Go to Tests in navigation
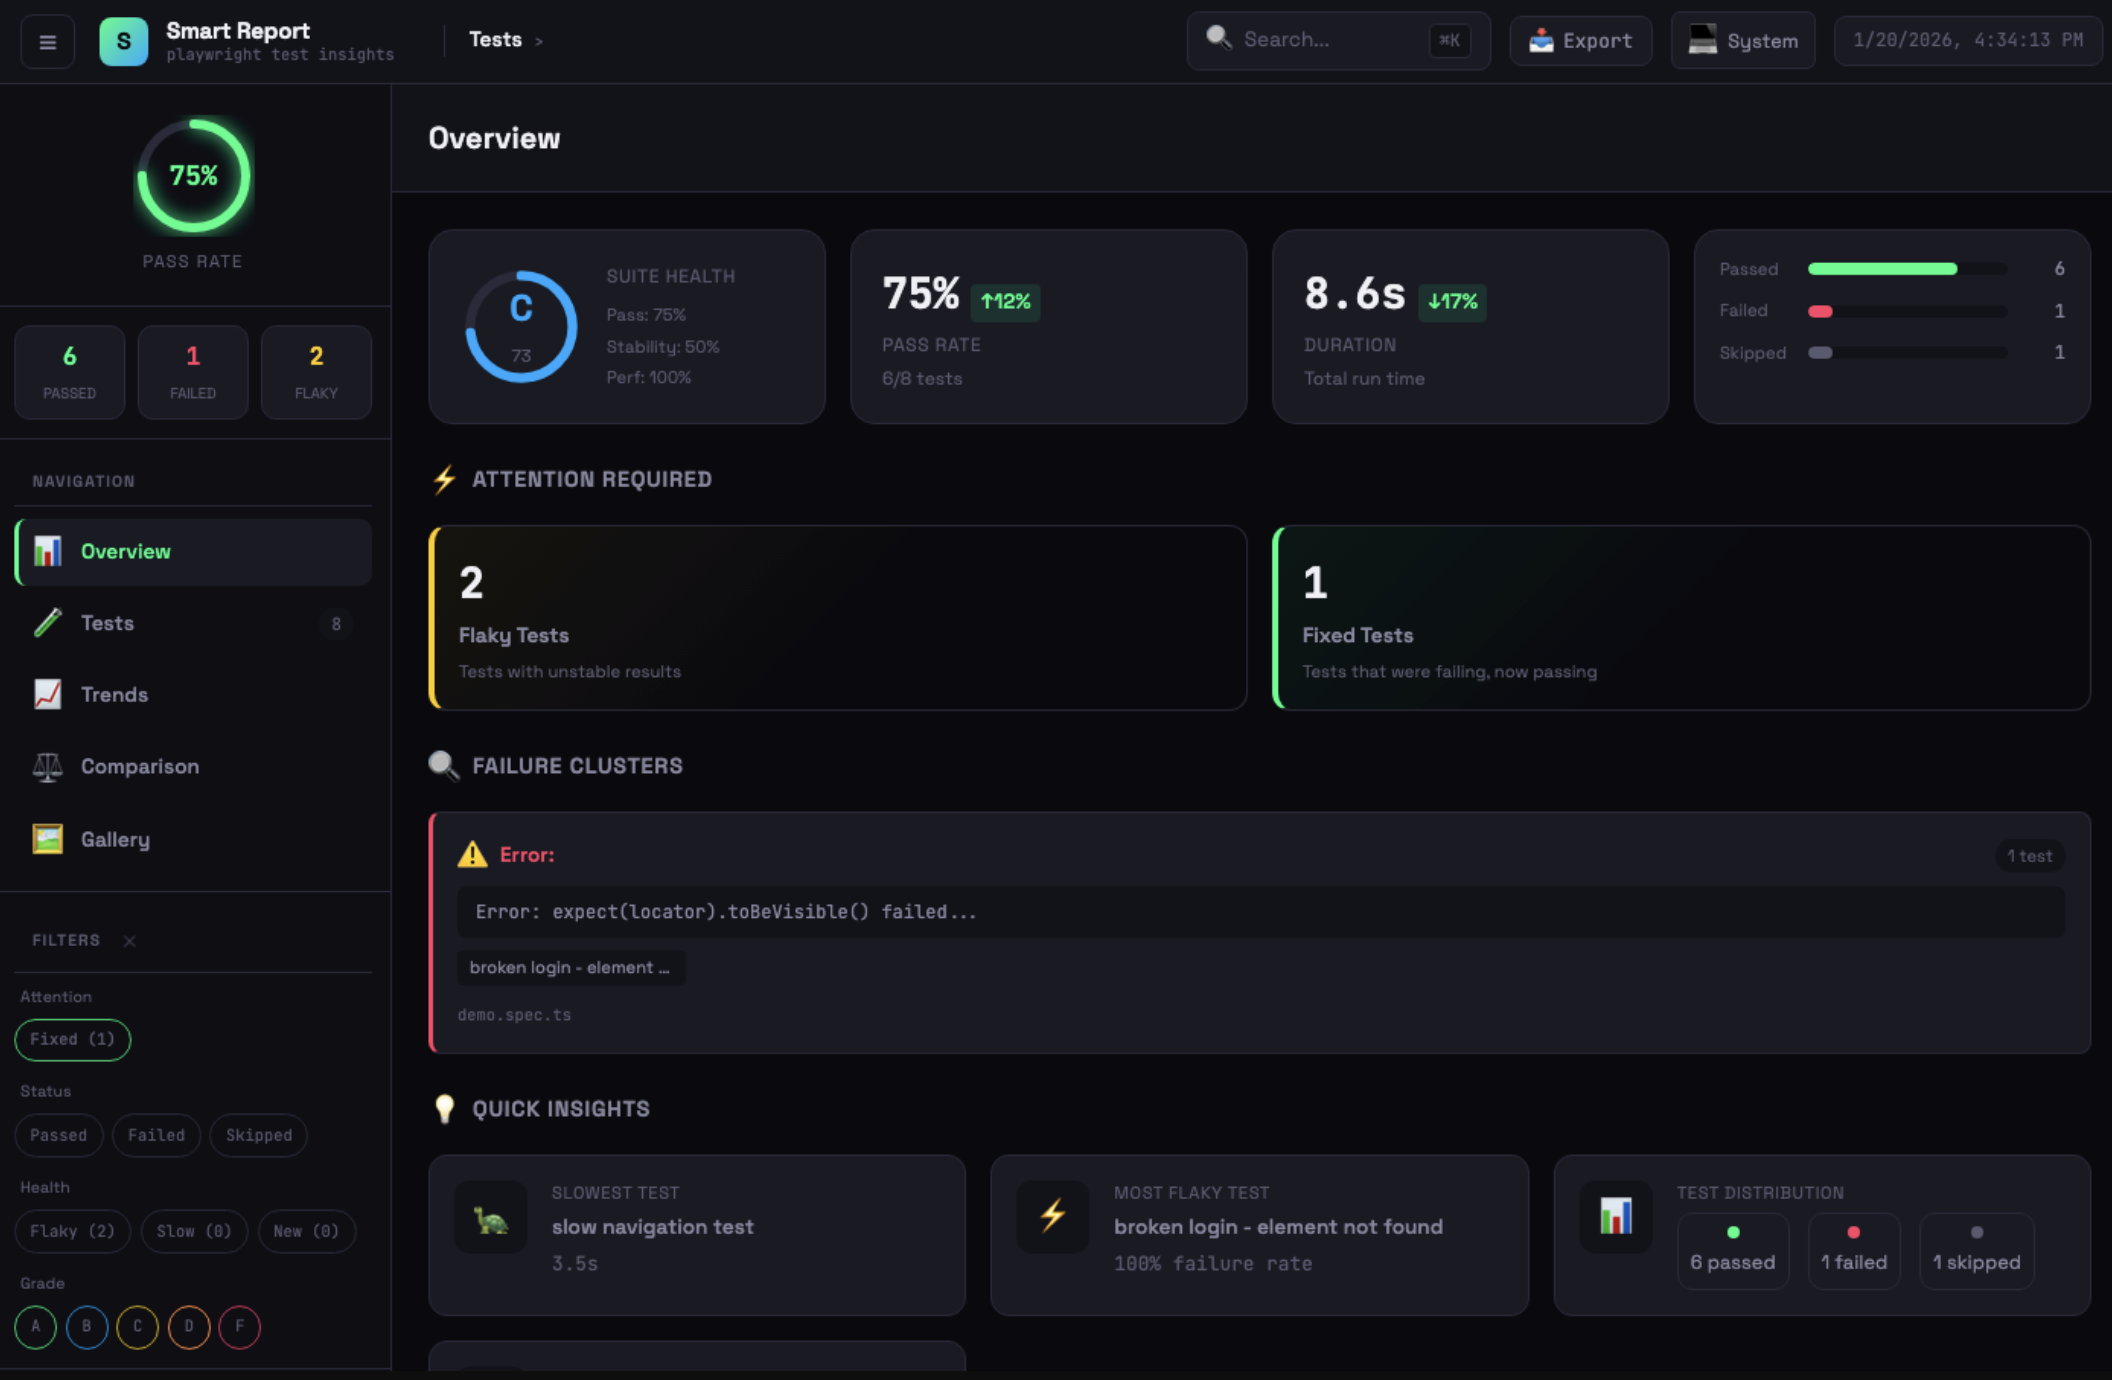Screen dimensions: 2112x1380 [107, 623]
